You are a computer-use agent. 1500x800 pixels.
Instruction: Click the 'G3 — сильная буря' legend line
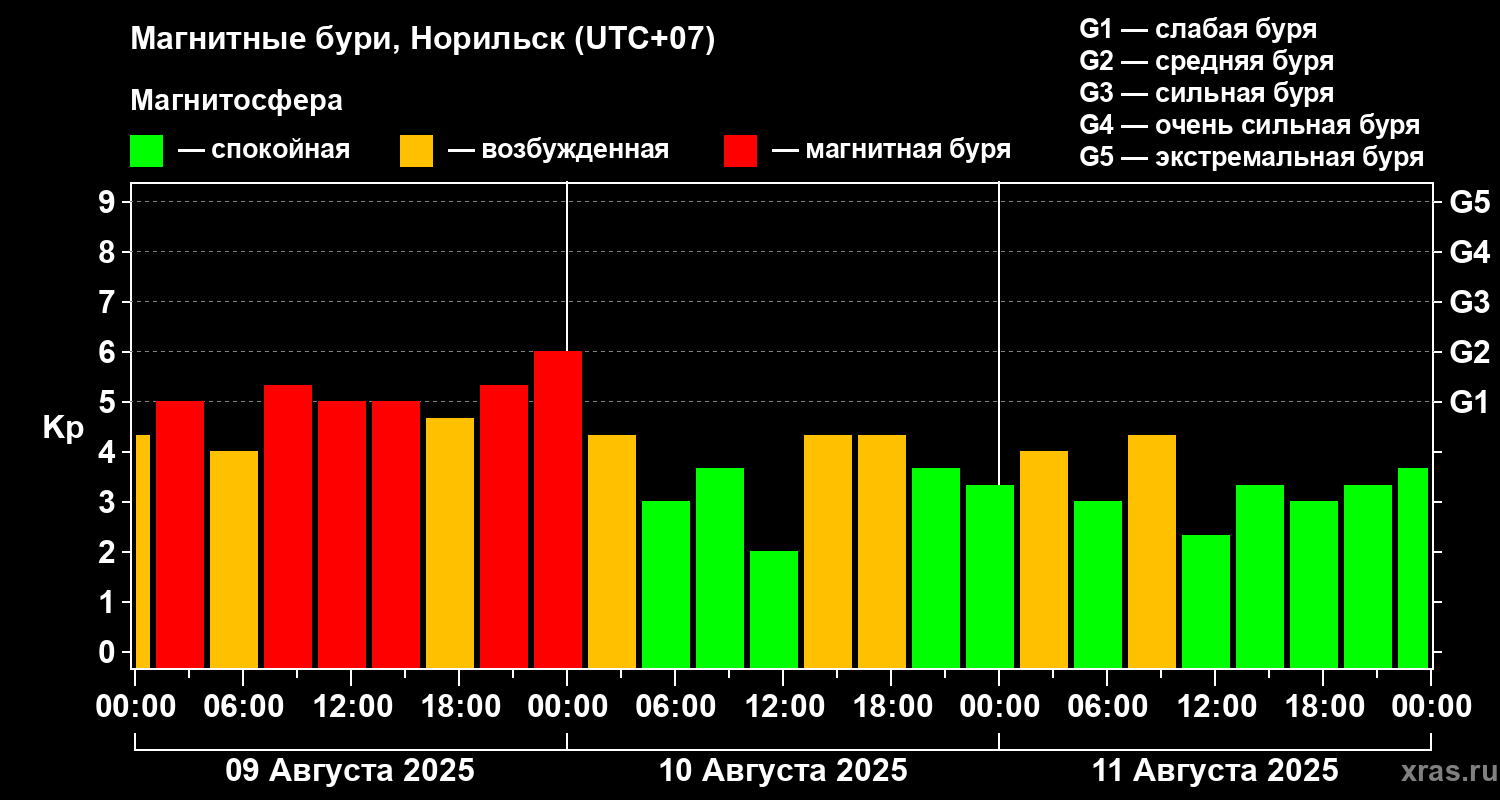pos(1206,93)
